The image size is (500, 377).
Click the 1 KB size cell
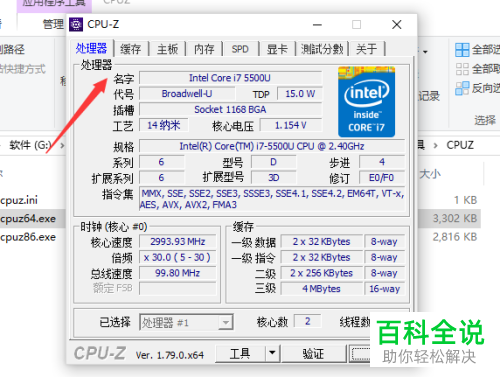pos(465,200)
